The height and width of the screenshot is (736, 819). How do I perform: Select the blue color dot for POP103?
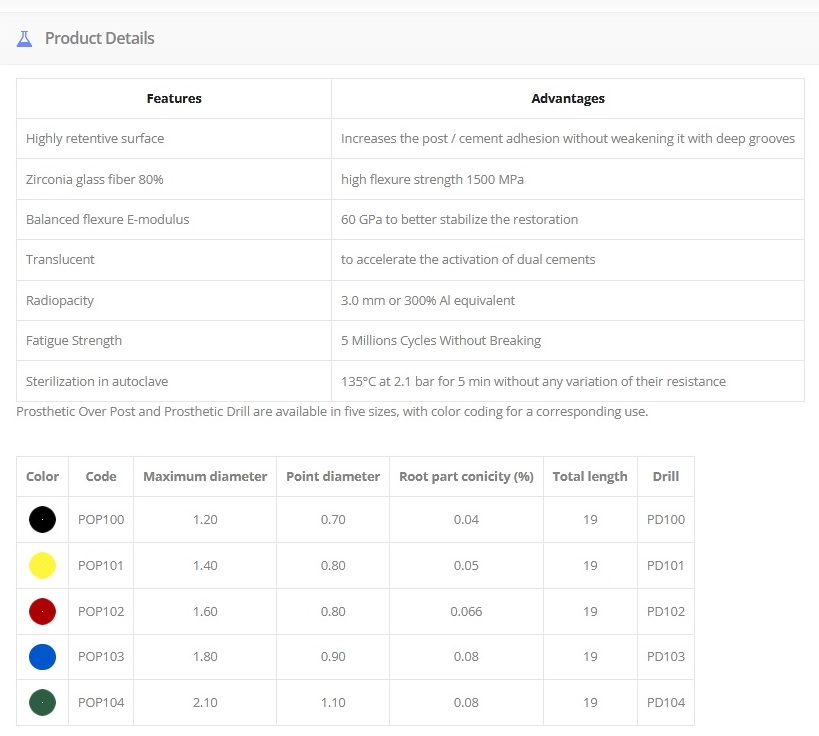tap(42, 657)
